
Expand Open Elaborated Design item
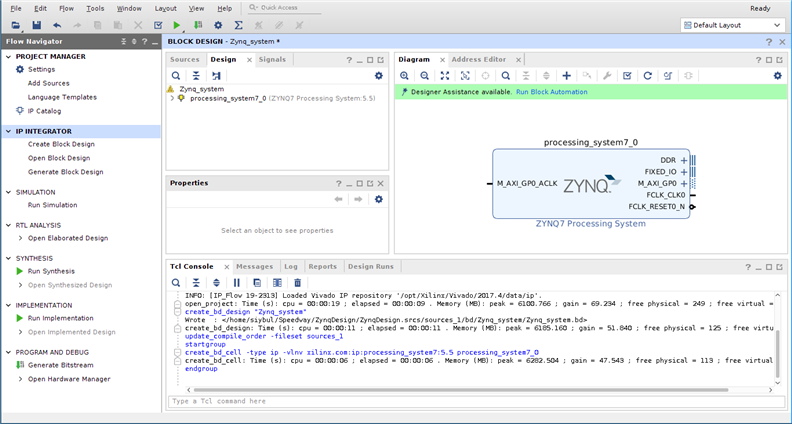[x=20, y=238]
